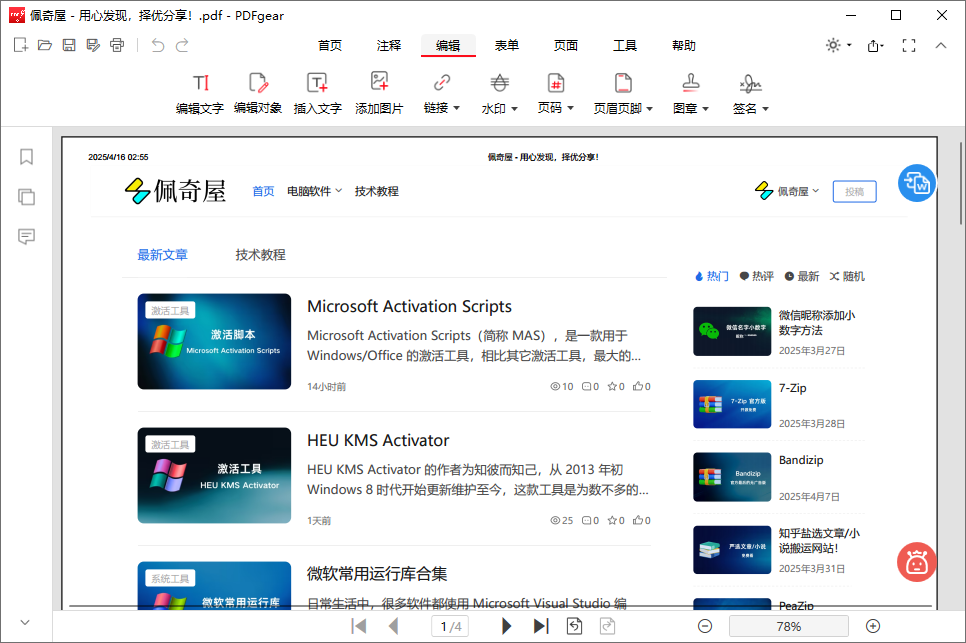Click the 随机 sidebar filter
966x643 pixels.
point(847,277)
